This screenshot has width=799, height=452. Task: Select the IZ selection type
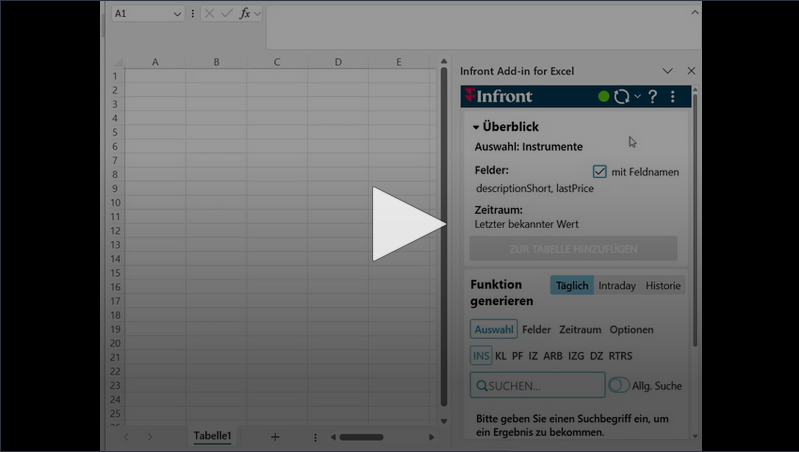[x=533, y=356]
